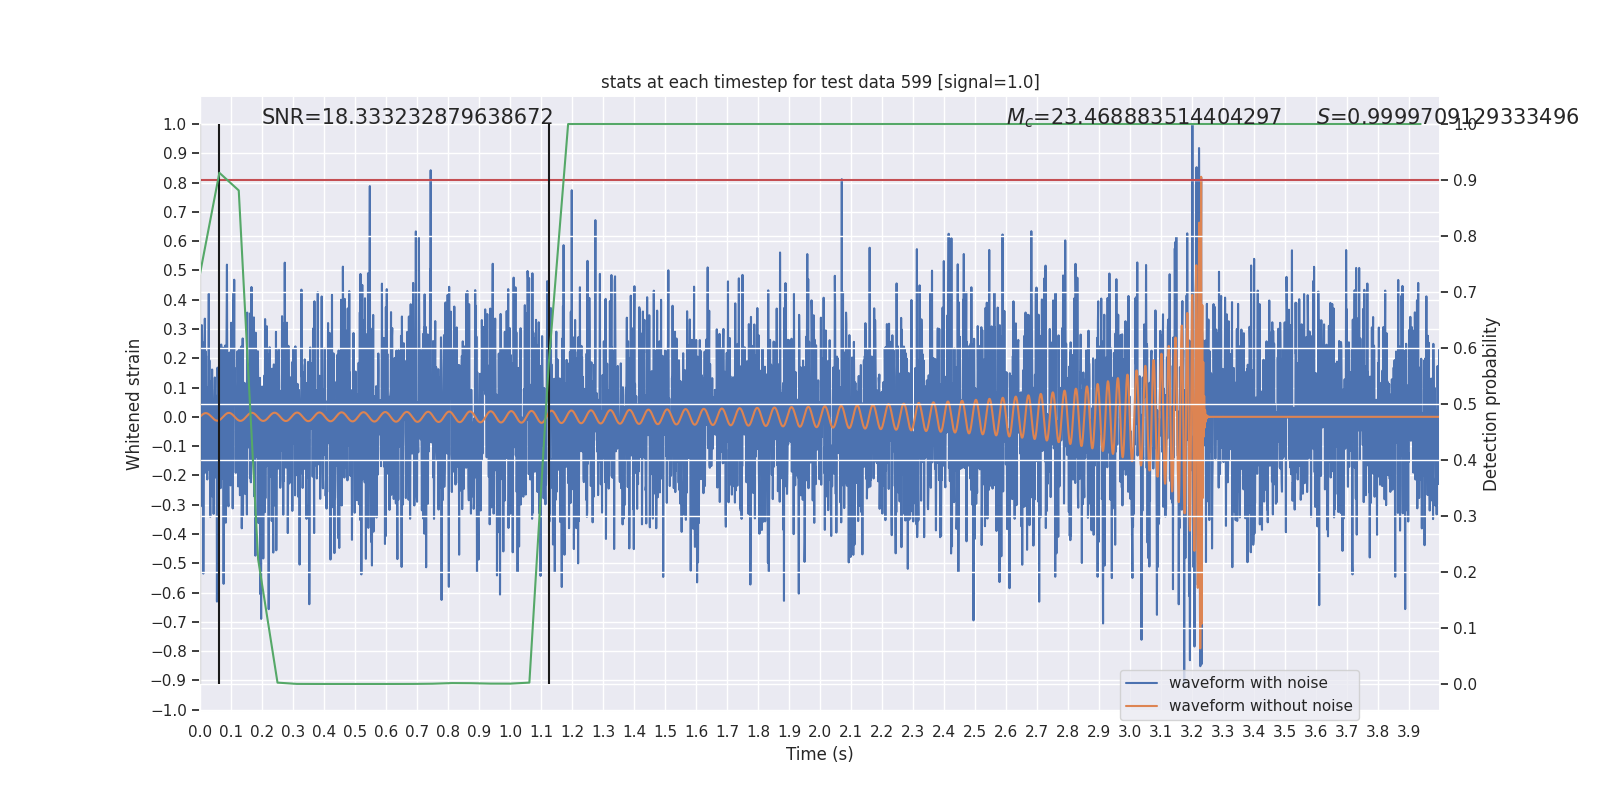1600x800 pixels.
Task: Click the plot title for test data 599
Action: (x=819, y=82)
